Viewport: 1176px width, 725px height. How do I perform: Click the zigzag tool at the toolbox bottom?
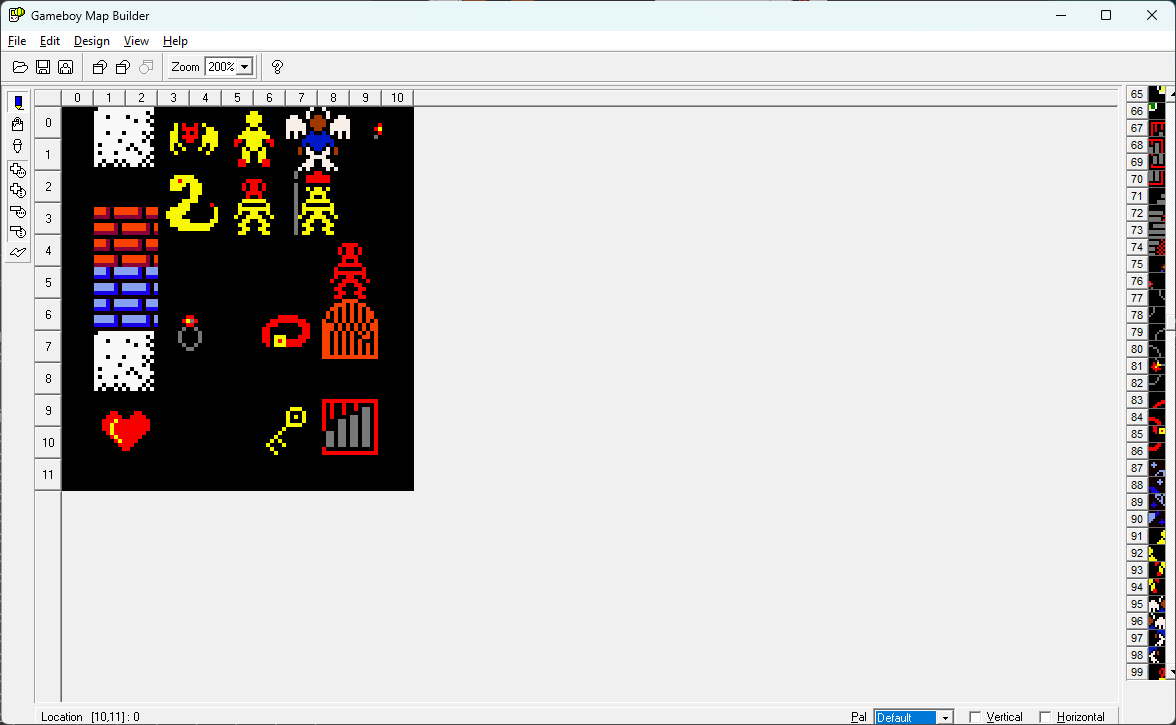(18, 253)
